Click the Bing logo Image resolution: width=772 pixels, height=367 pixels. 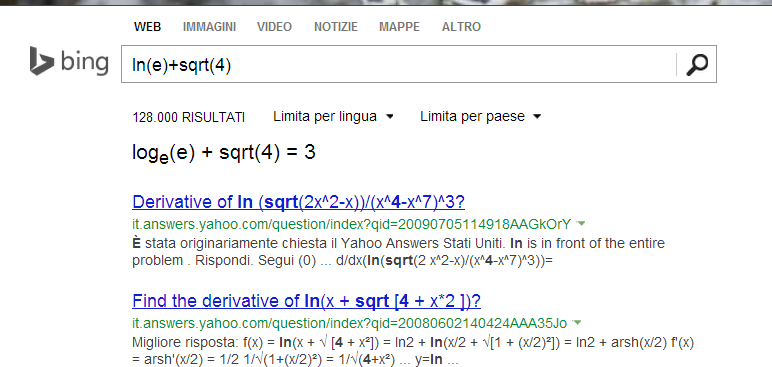69,62
